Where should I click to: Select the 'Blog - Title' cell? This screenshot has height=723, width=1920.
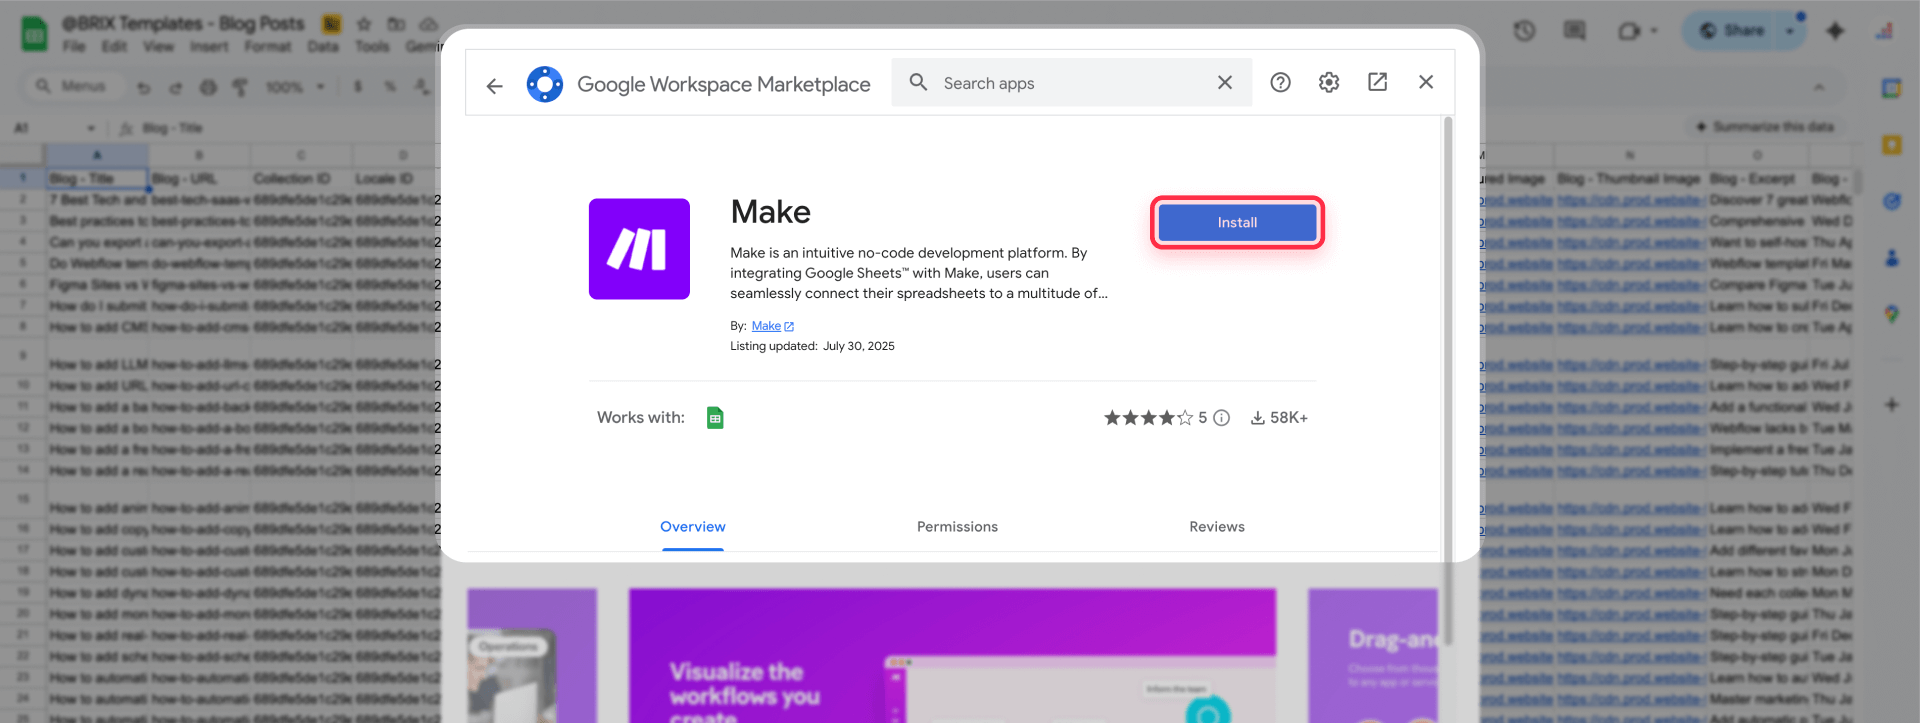point(97,179)
